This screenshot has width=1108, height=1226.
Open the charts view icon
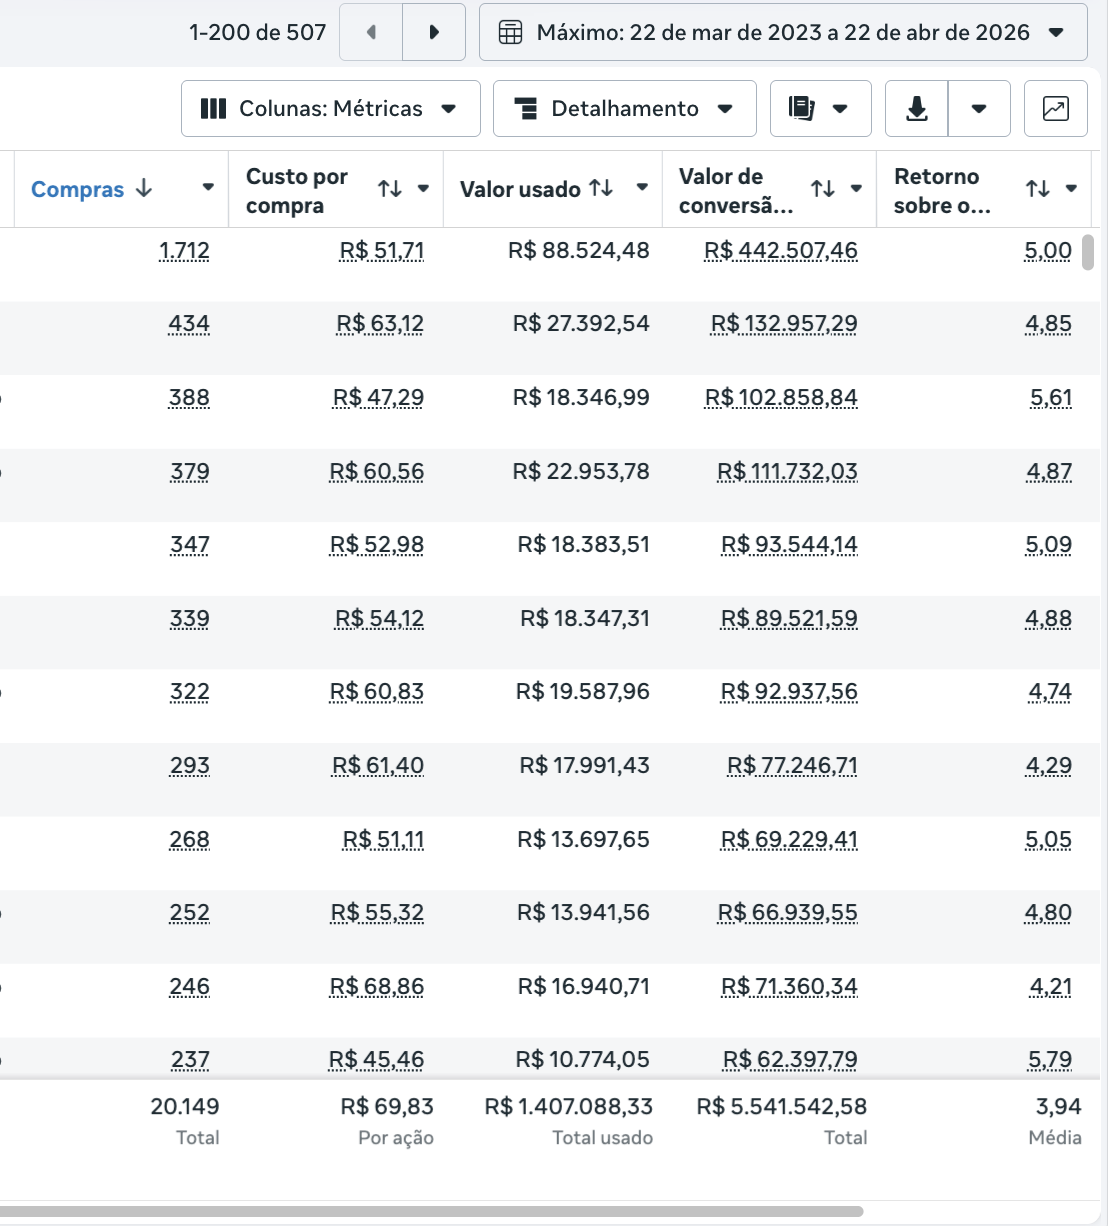click(1055, 109)
